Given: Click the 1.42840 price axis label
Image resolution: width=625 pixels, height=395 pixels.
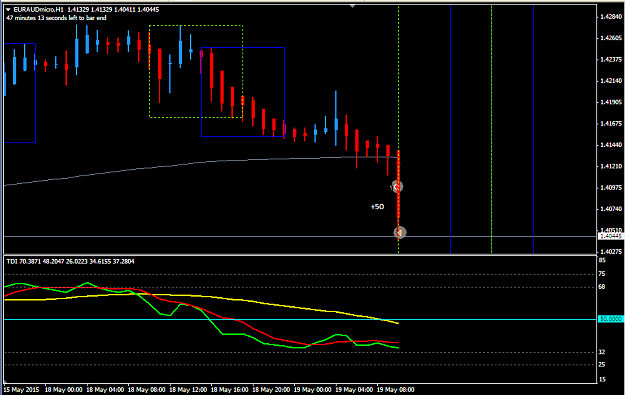Looking at the screenshot, I should click(611, 17).
